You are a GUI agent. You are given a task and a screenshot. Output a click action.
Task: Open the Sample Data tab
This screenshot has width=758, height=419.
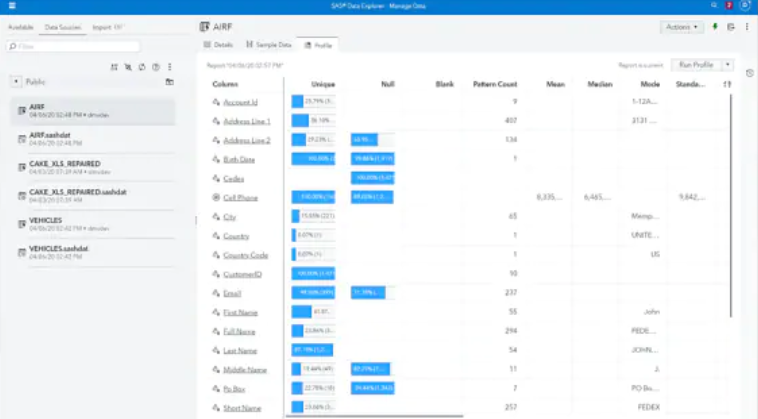269,45
